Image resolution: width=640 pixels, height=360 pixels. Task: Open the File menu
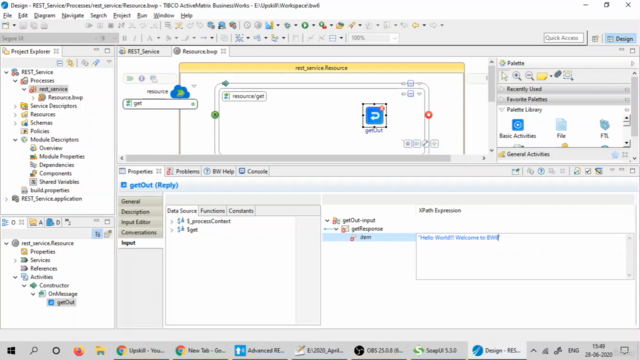7,16
